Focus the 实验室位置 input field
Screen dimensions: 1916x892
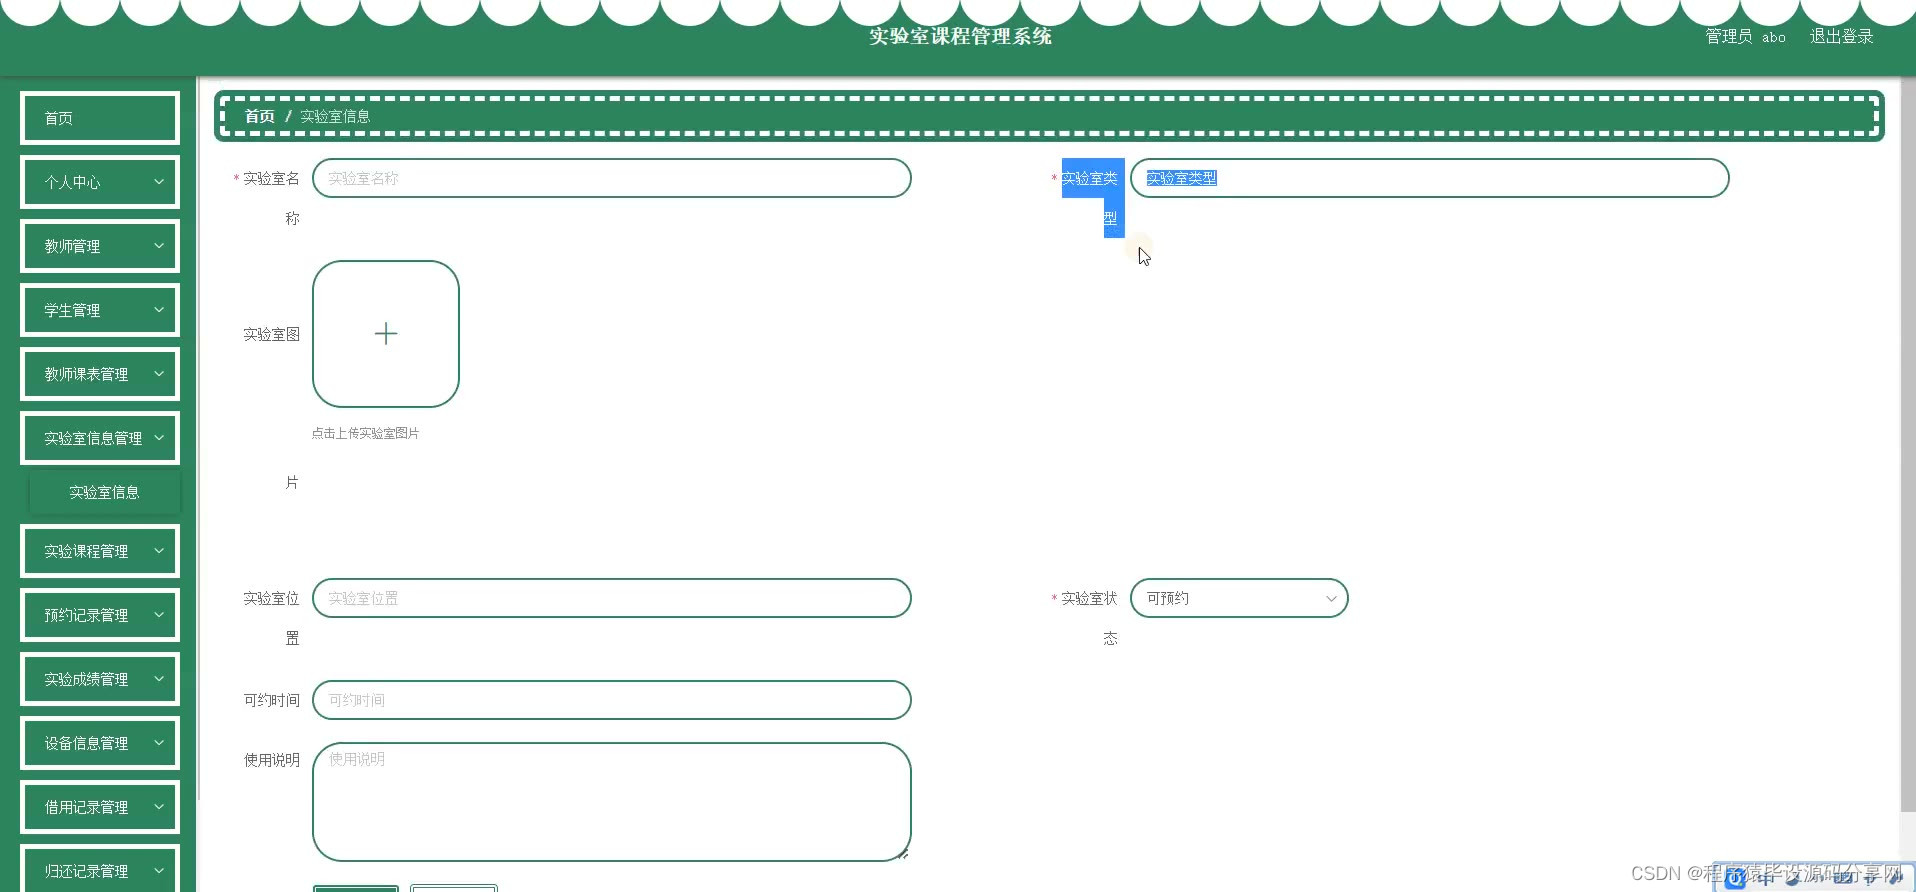click(x=612, y=598)
